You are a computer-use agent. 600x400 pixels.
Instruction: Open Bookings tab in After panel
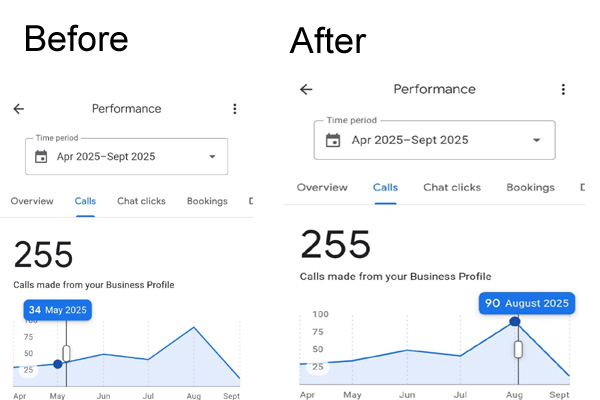(530, 187)
